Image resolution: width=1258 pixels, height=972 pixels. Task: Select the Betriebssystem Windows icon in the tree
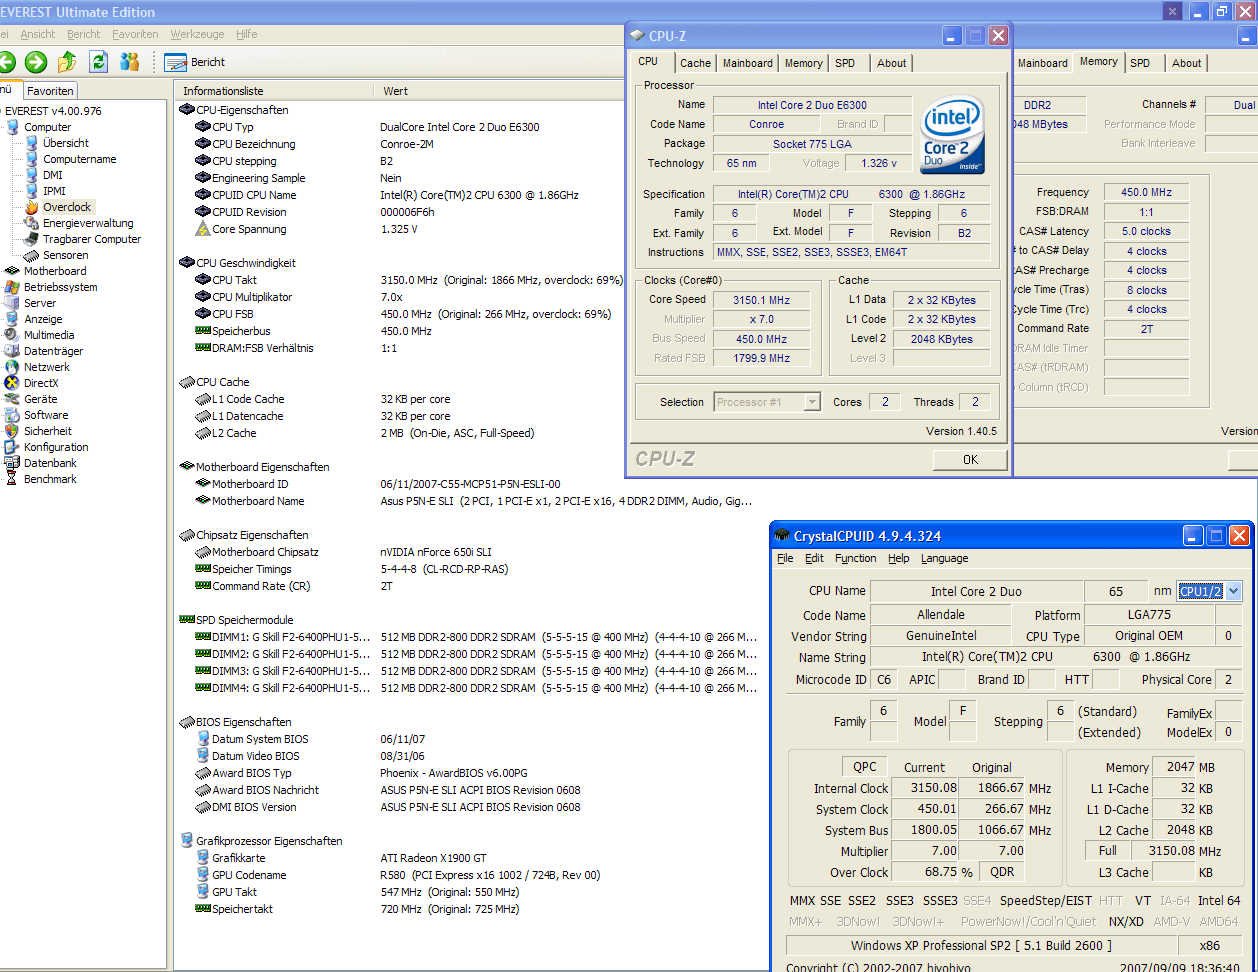[12, 287]
